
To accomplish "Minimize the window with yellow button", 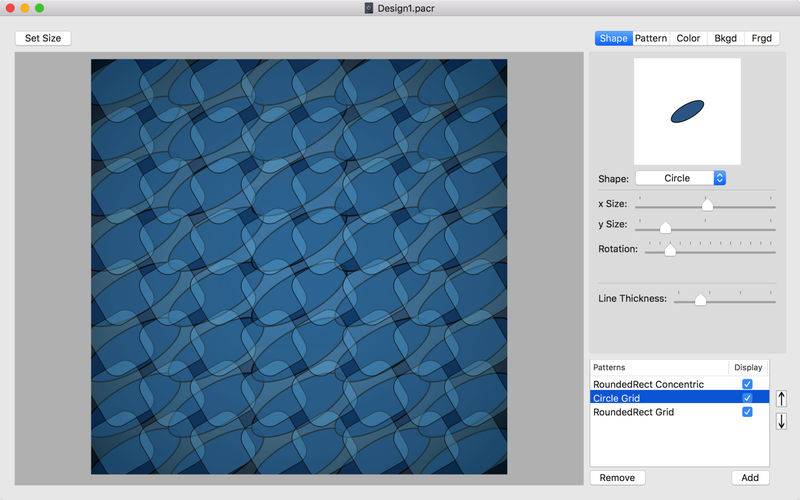I will point(24,8).
